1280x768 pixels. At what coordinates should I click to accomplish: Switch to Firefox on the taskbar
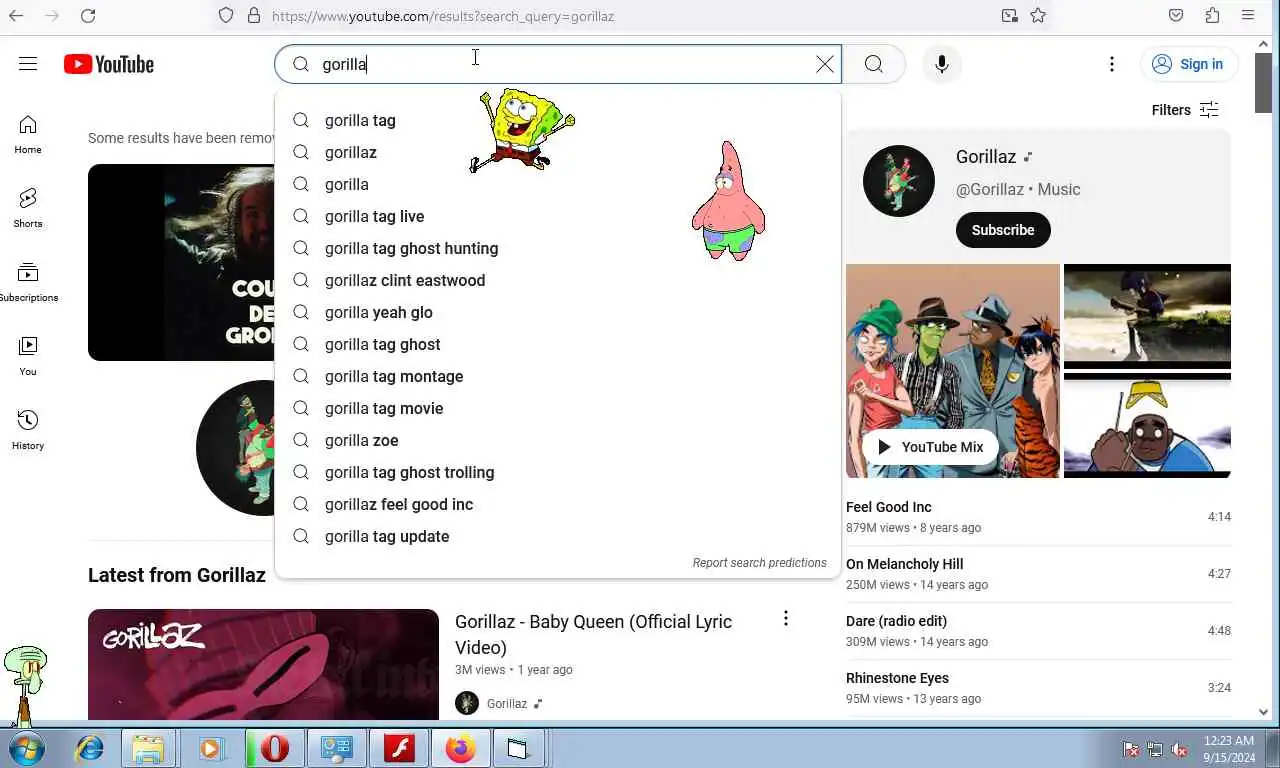[460, 748]
